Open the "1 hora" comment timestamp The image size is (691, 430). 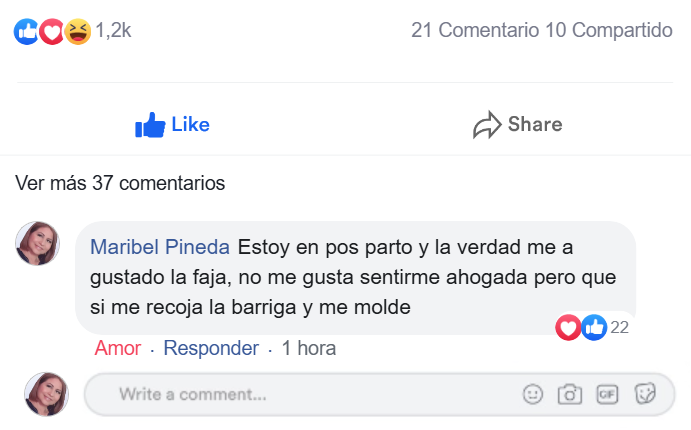pyautogui.click(x=309, y=349)
